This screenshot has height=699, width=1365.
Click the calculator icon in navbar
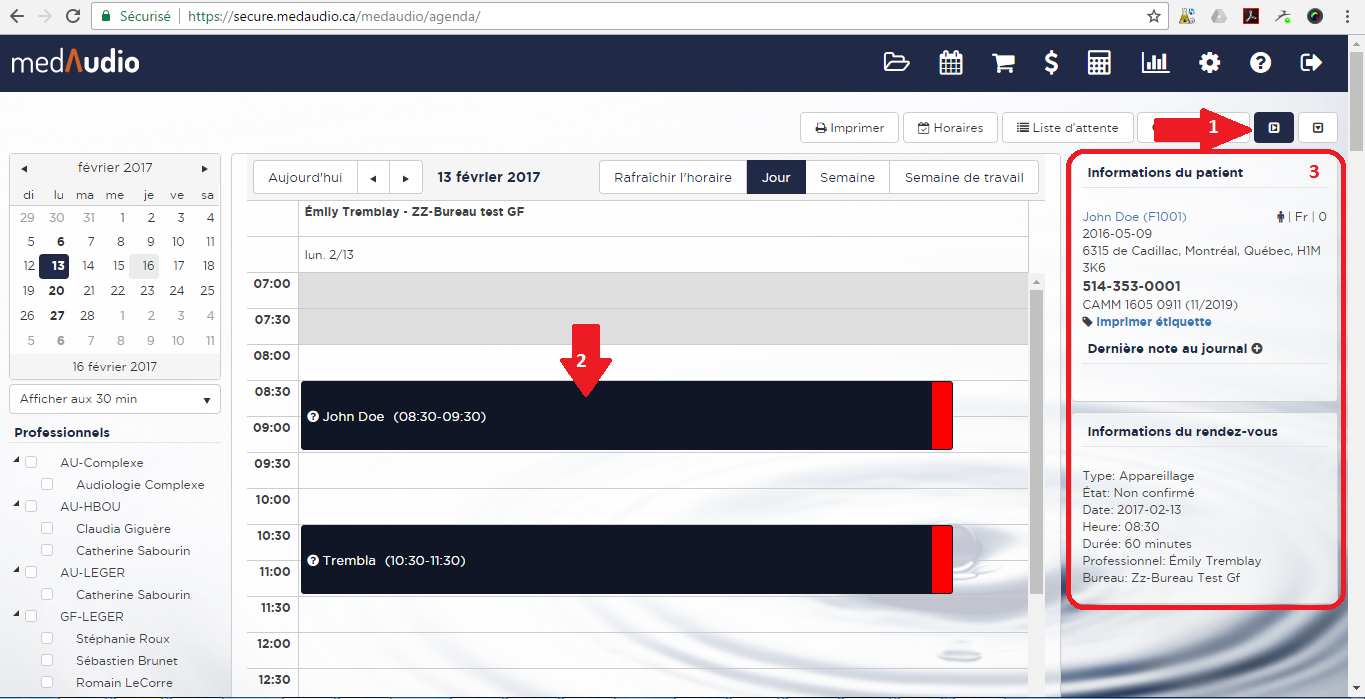[x=1100, y=63]
